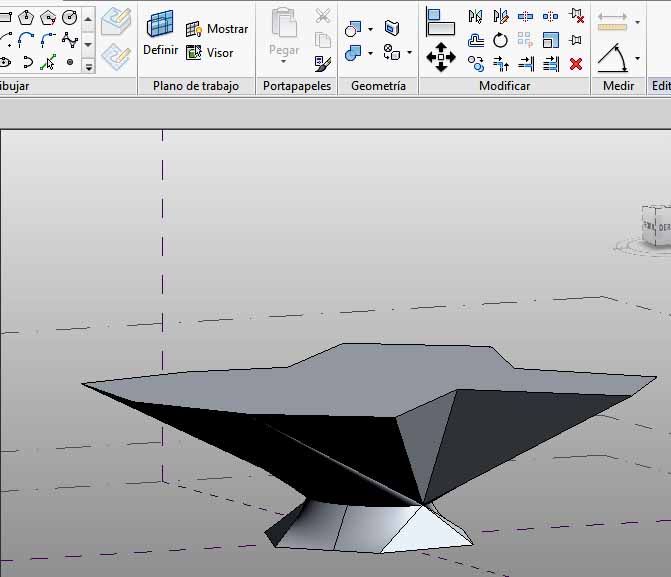Screen dimensions: 671x577
Task: Expand the Dibujar gallery with bottom arrow
Action: point(88,66)
